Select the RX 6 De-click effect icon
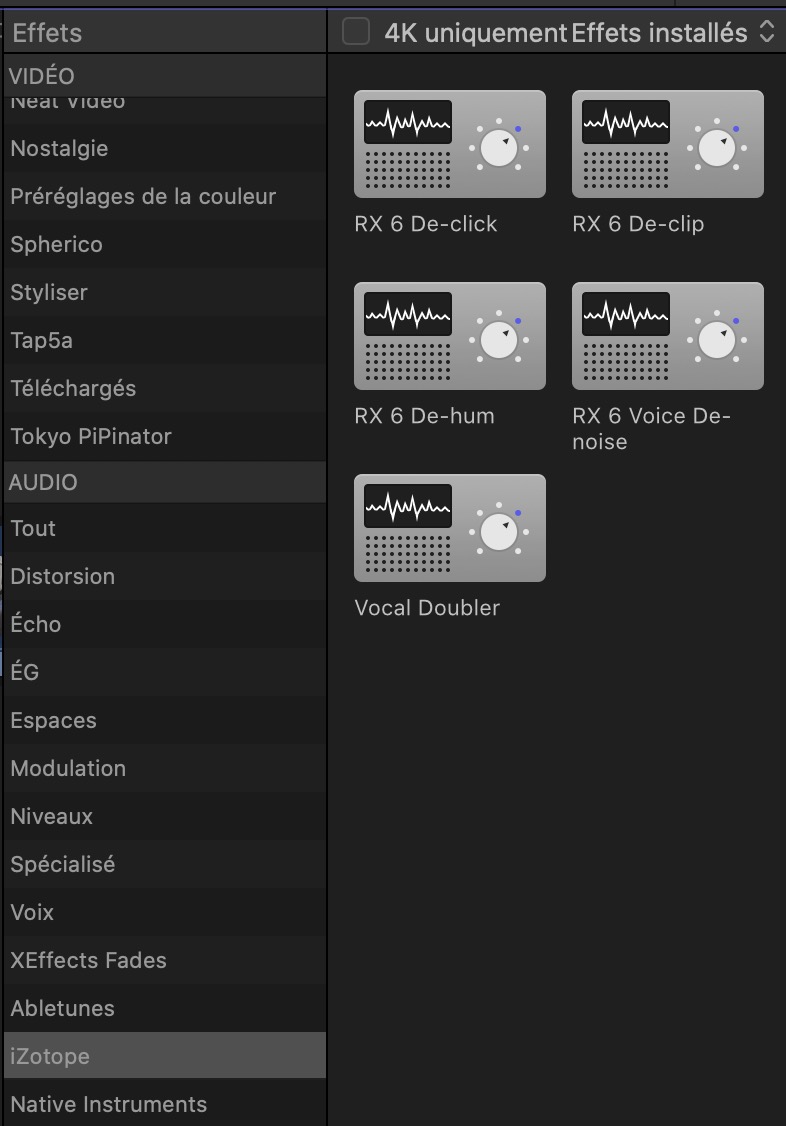The image size is (786, 1126). 449,144
